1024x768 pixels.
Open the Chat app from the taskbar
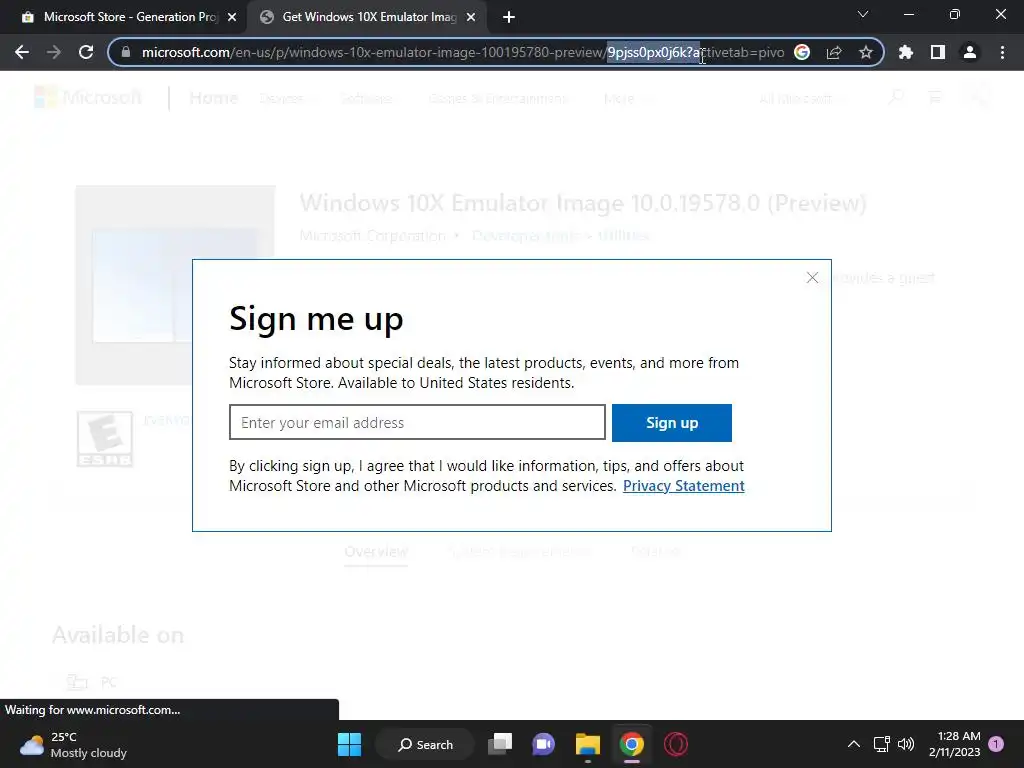[x=543, y=744]
